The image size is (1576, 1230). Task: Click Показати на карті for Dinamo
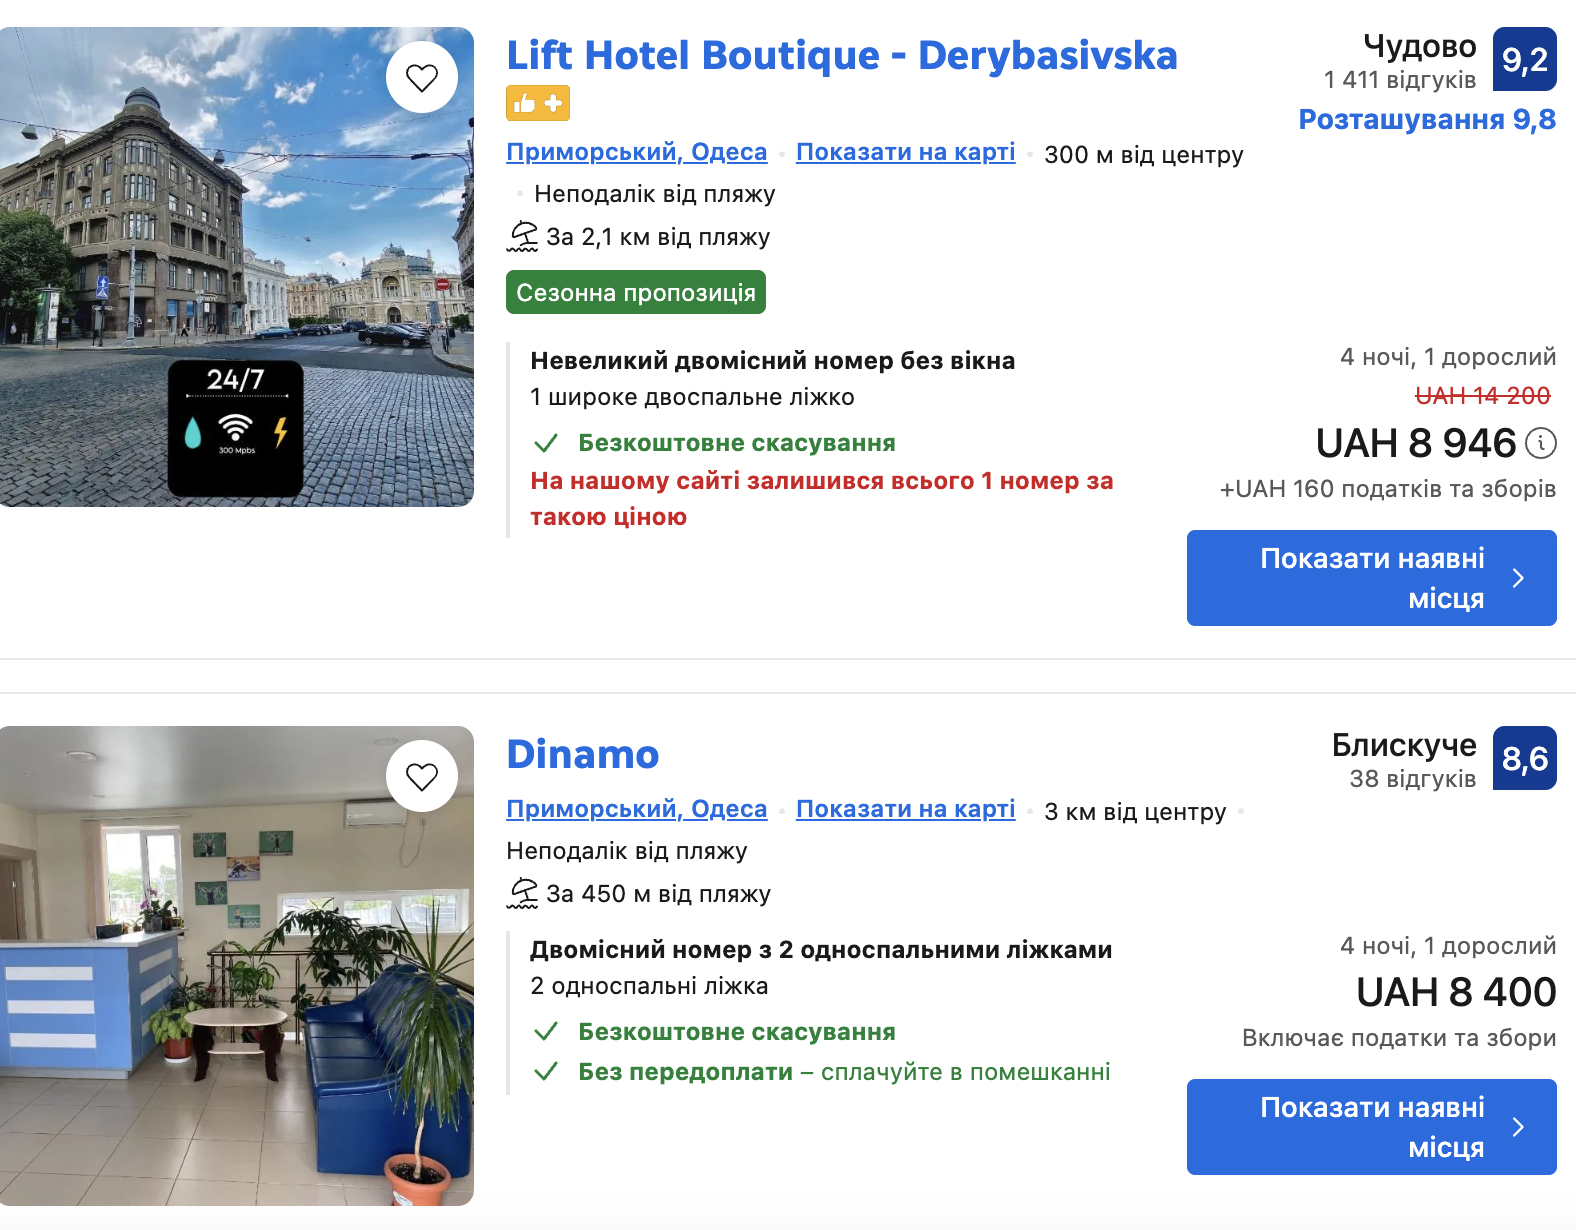(x=905, y=809)
